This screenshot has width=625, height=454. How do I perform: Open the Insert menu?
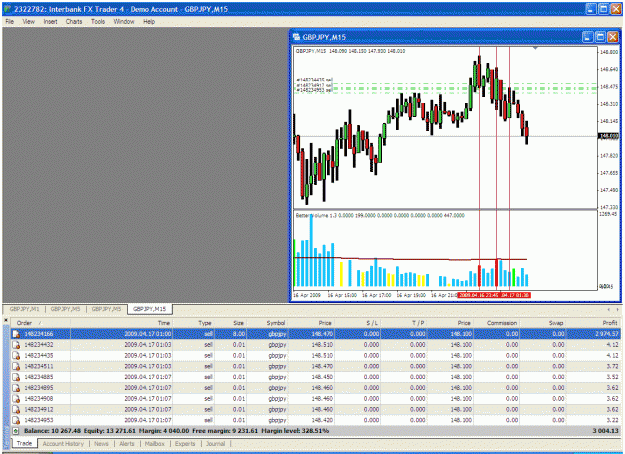coord(50,22)
